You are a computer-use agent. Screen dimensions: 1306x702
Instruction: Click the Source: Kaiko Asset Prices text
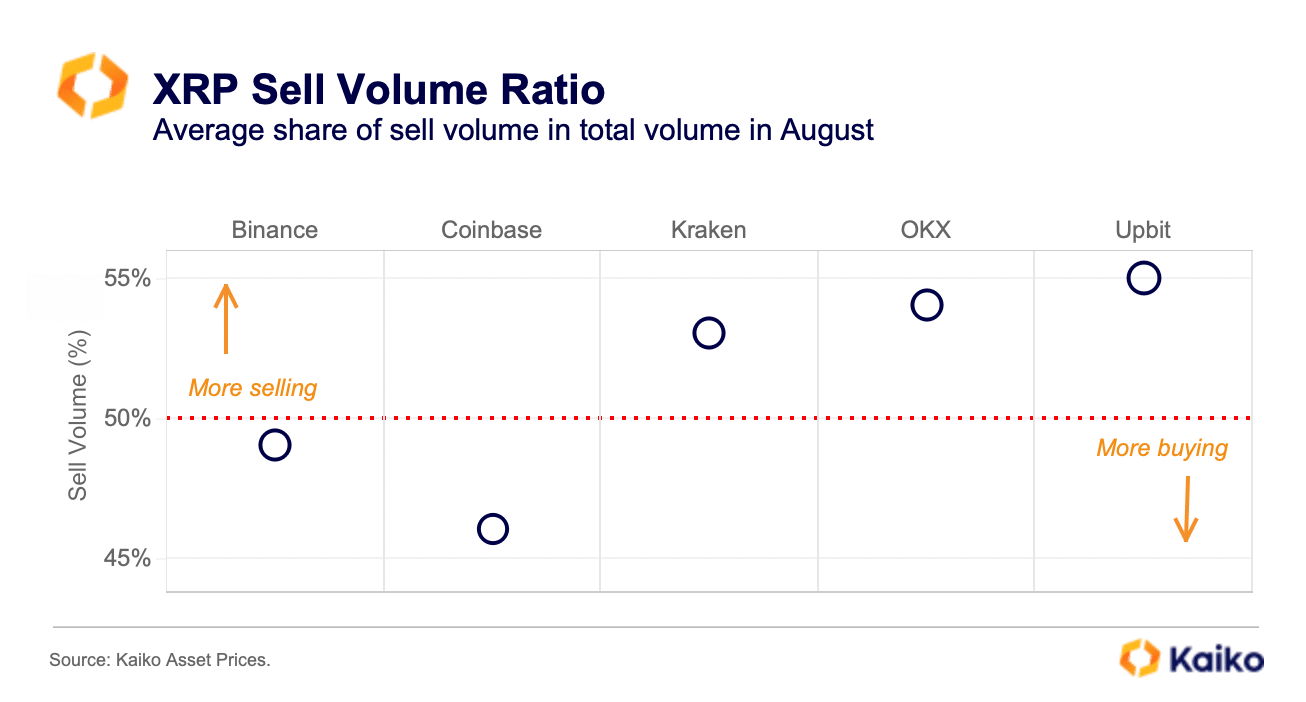click(160, 660)
